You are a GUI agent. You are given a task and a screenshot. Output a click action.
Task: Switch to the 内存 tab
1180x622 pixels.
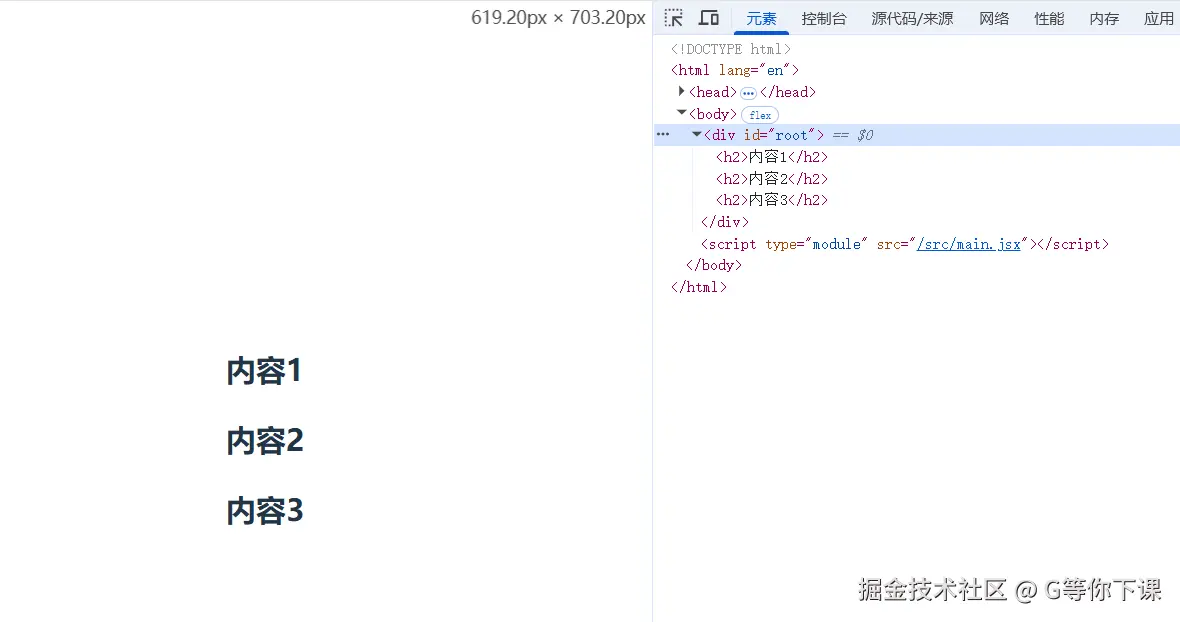coord(1104,19)
